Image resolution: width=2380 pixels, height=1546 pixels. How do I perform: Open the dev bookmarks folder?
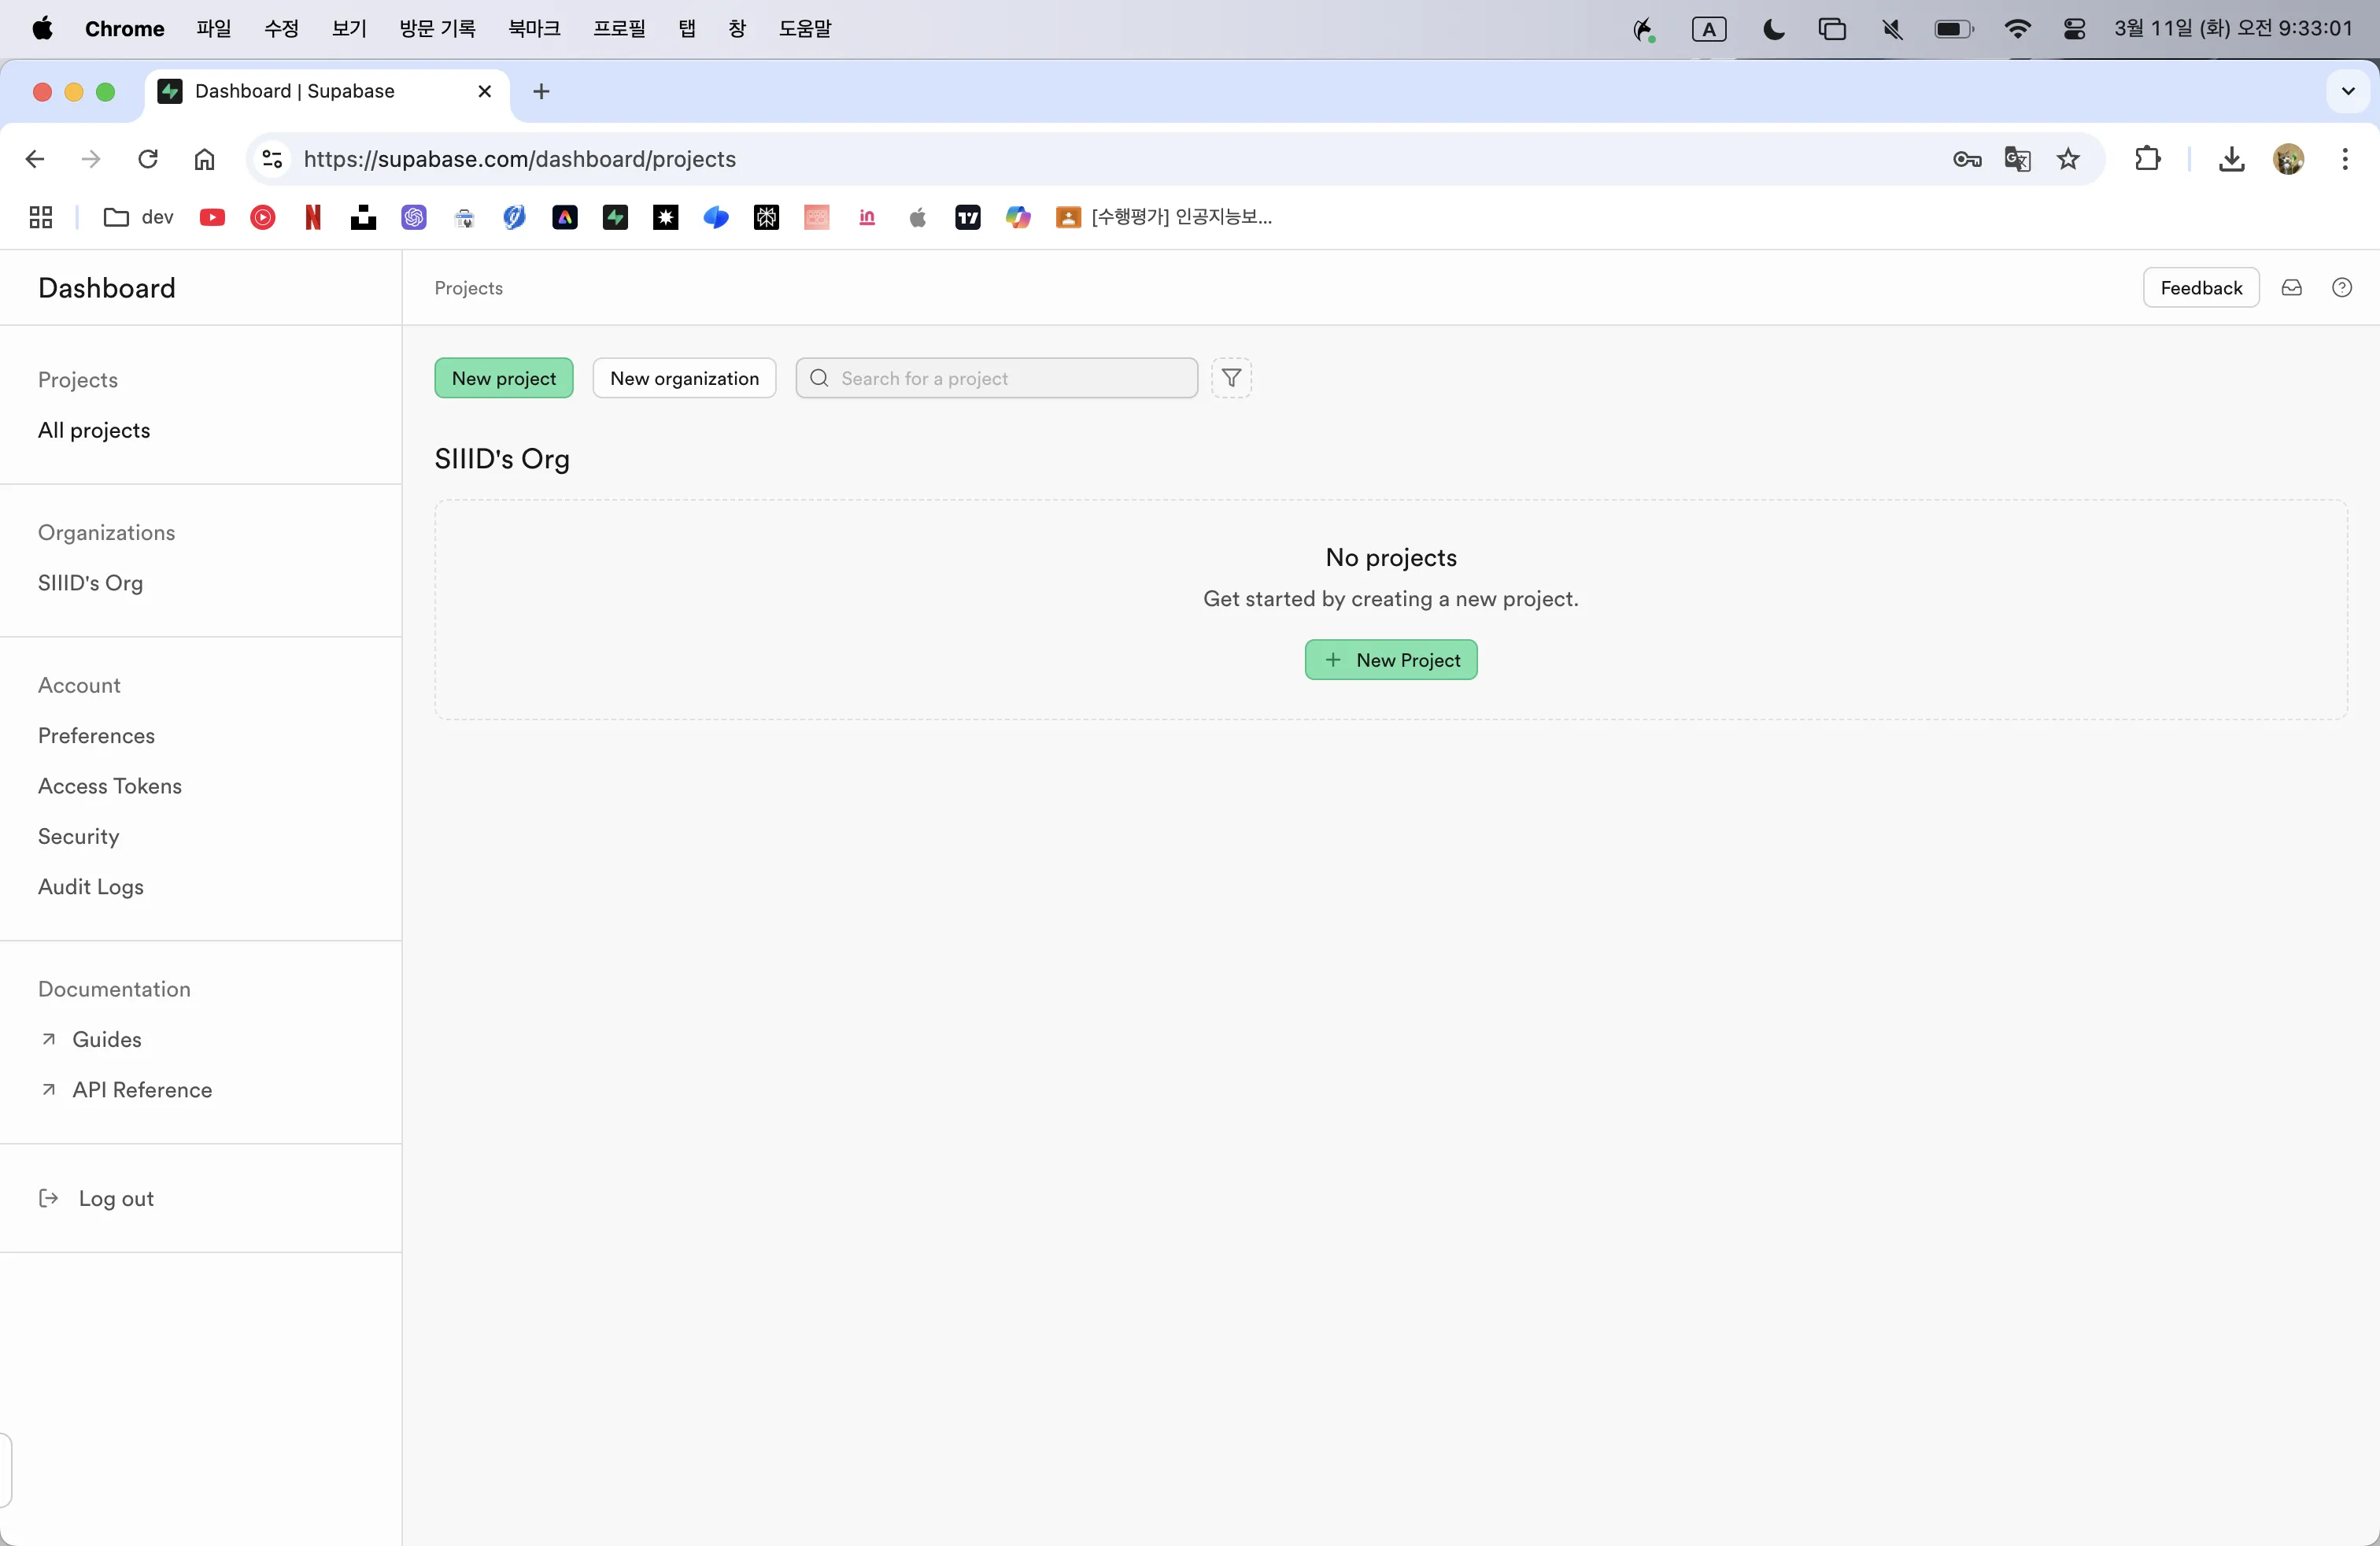(139, 217)
